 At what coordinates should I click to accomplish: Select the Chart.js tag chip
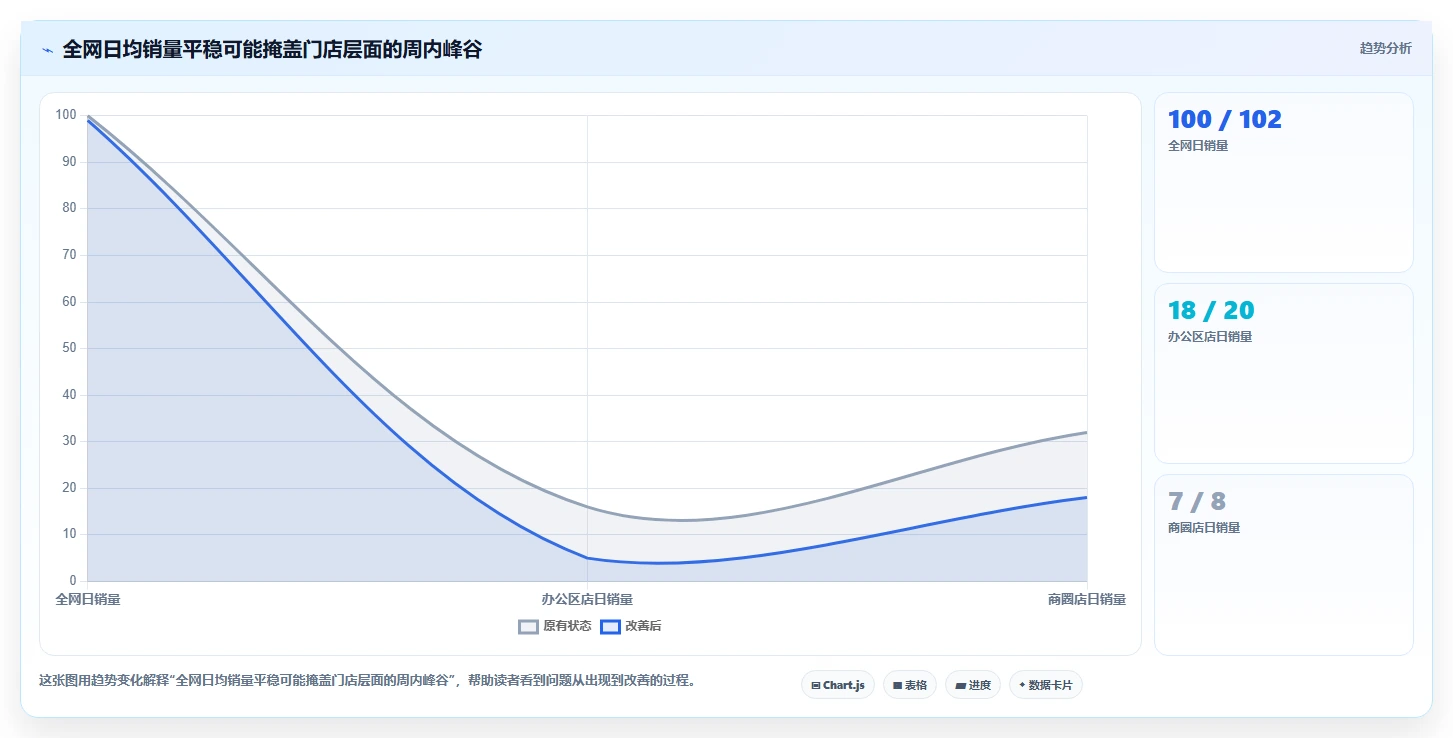coord(838,685)
